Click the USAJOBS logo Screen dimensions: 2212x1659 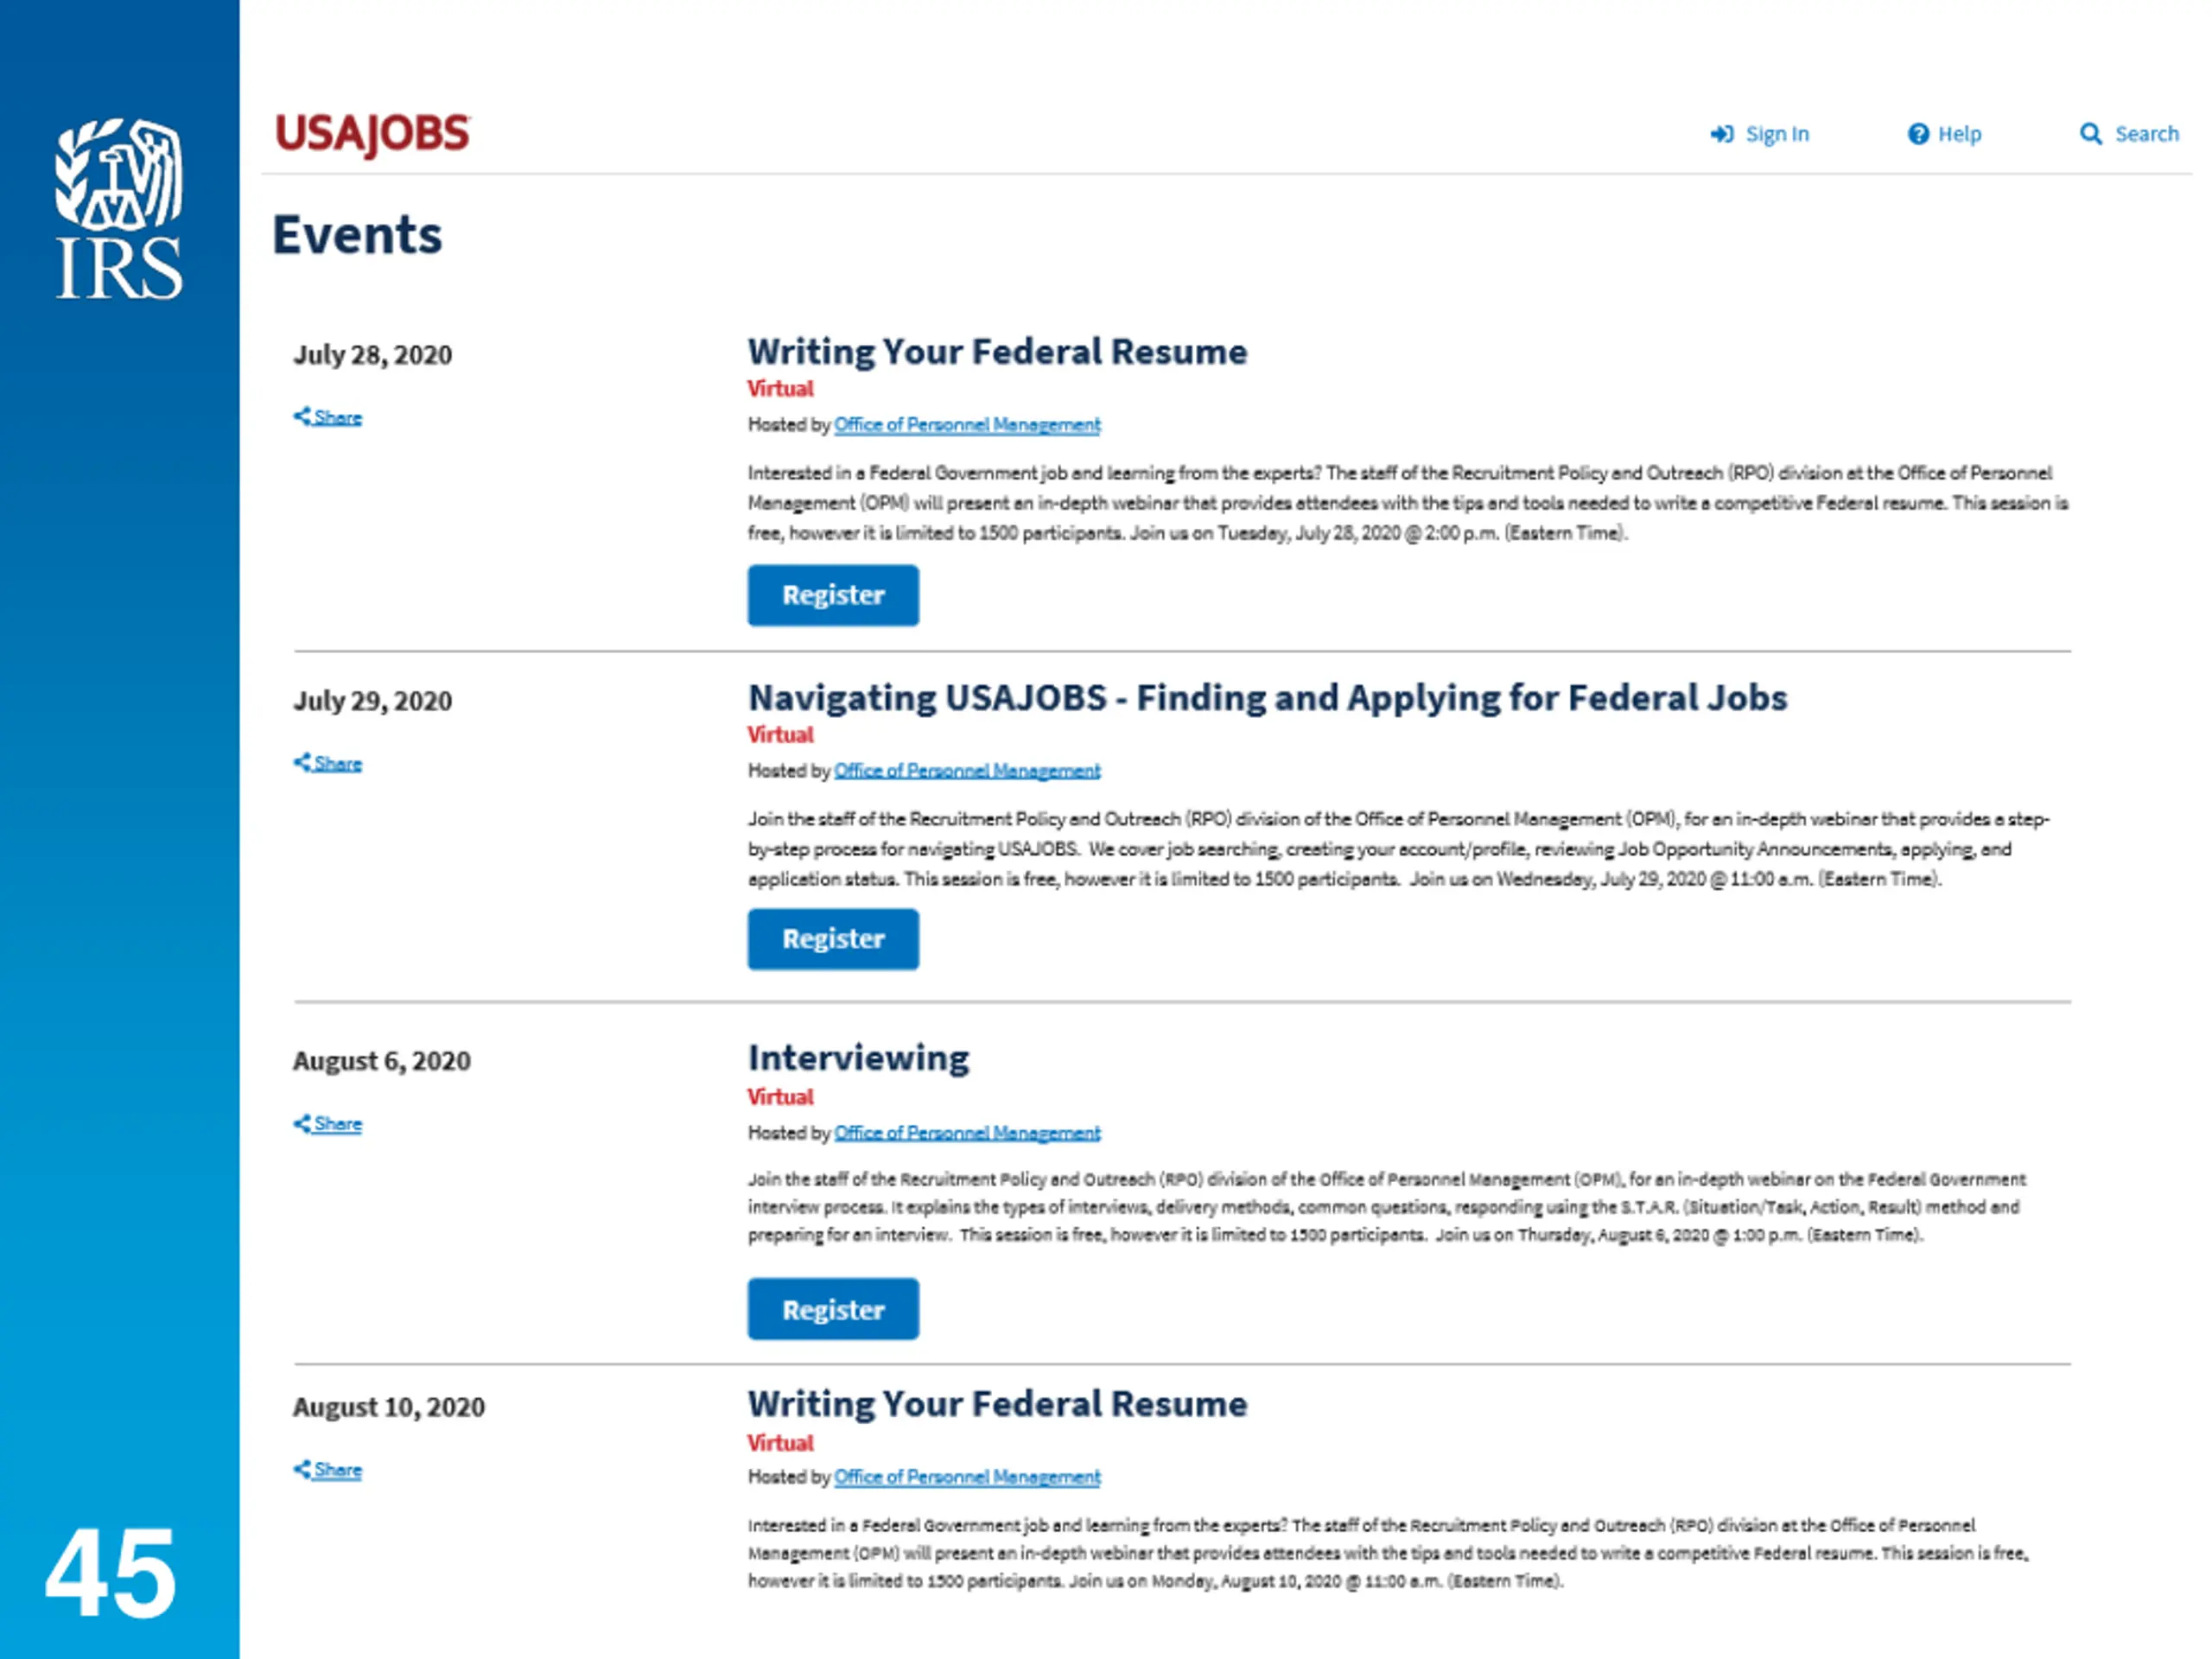pos(372,134)
